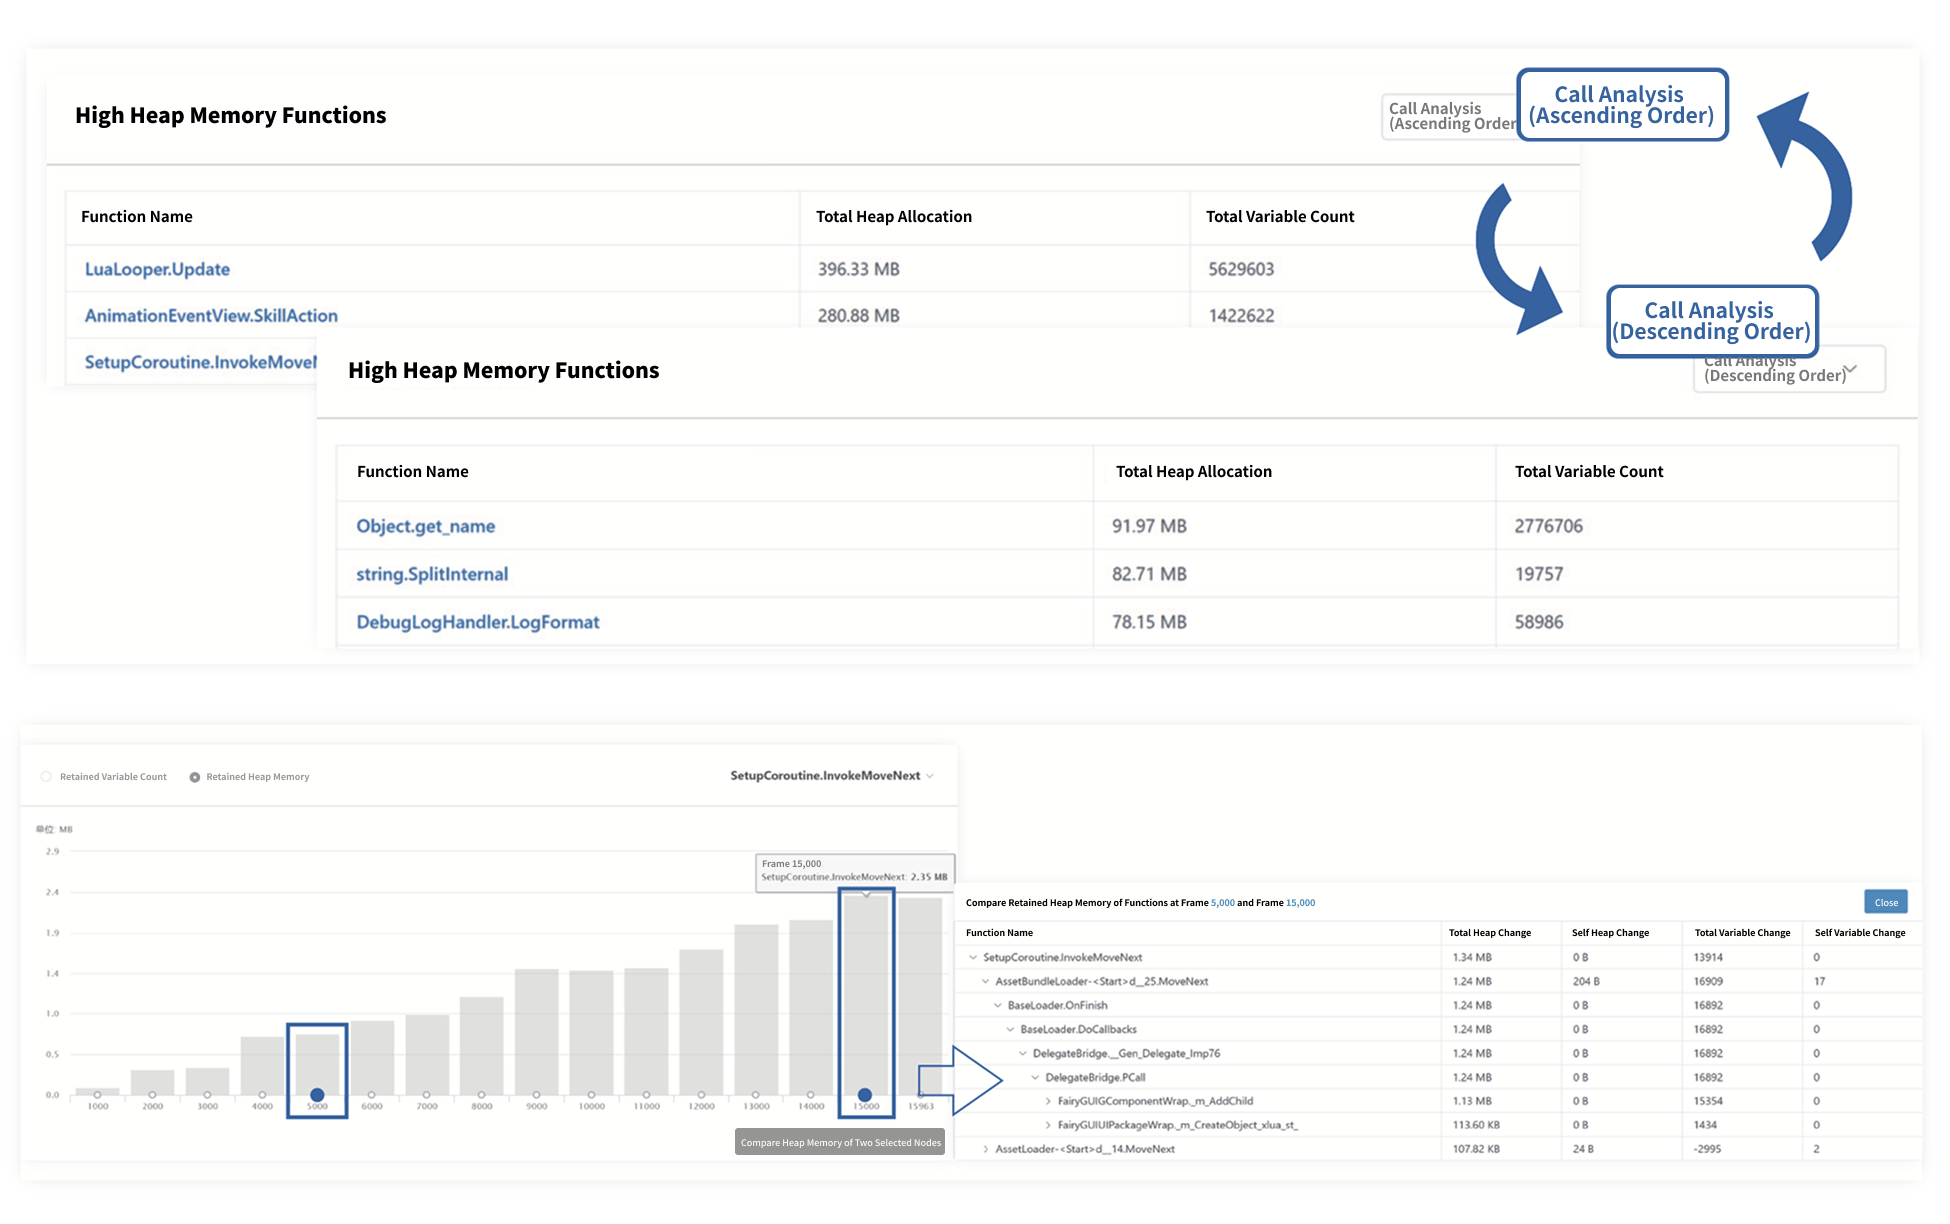Viewport: 1950px width, 1224px height.
Task: Select the frame 14000 node on chart
Action: point(810,1095)
